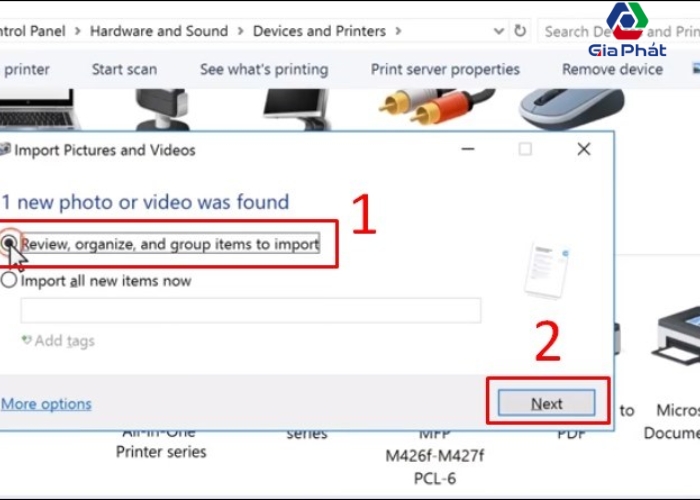The width and height of the screenshot is (700, 500).
Task: Close the Import Pictures and Videos dialog
Action: [x=583, y=149]
